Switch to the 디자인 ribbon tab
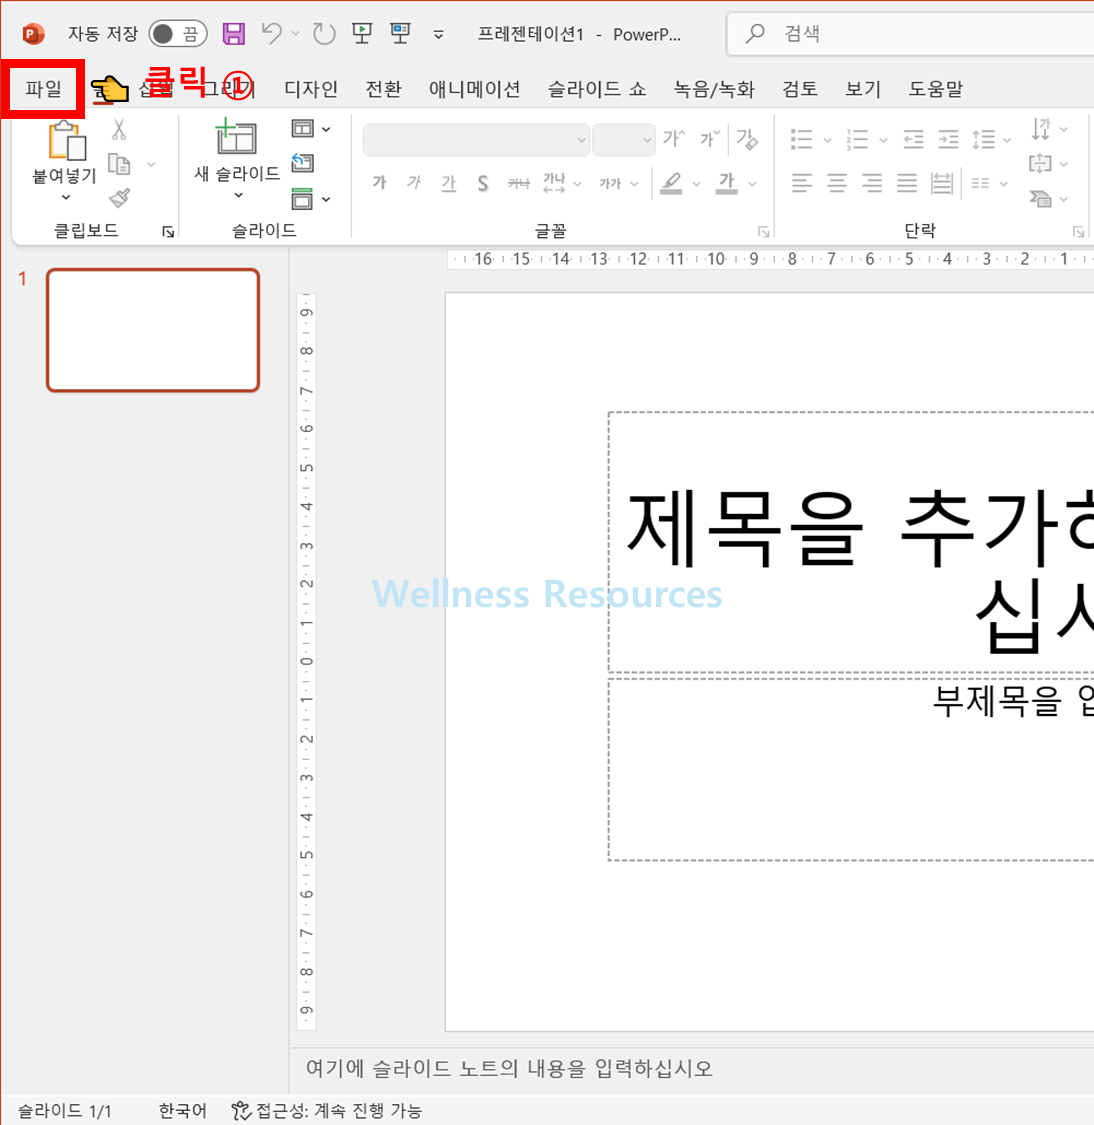 [311, 89]
